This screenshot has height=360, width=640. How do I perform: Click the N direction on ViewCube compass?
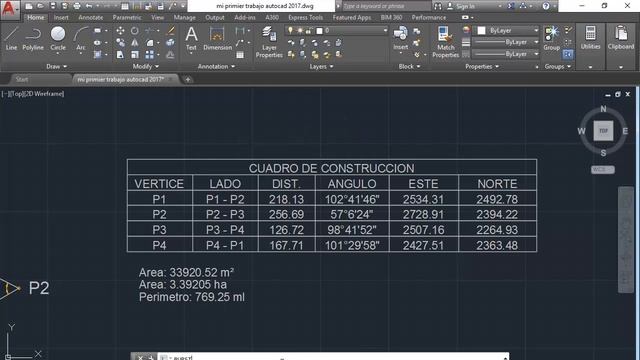pyautogui.click(x=603, y=109)
